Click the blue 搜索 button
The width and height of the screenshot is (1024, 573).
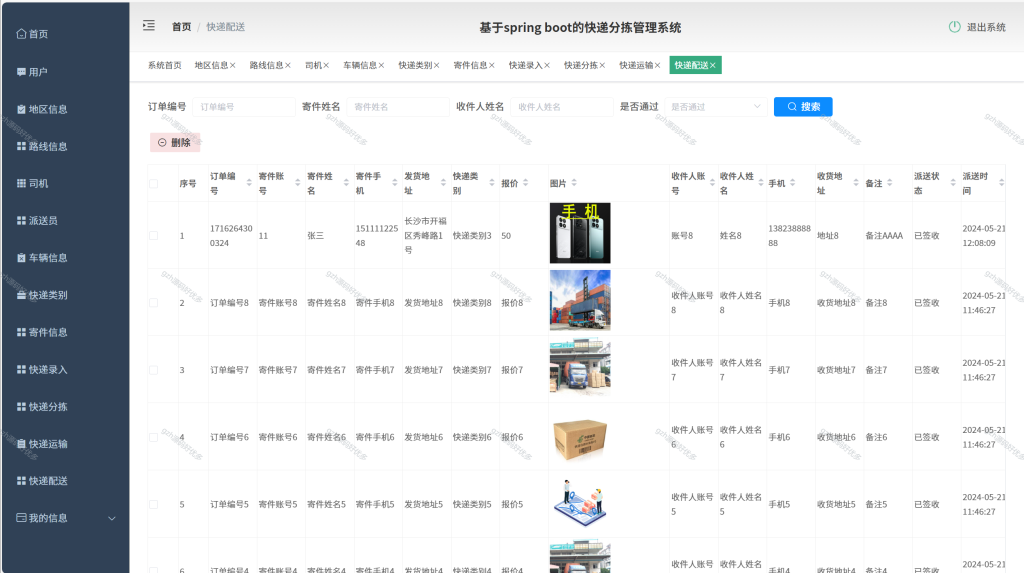[x=803, y=106]
